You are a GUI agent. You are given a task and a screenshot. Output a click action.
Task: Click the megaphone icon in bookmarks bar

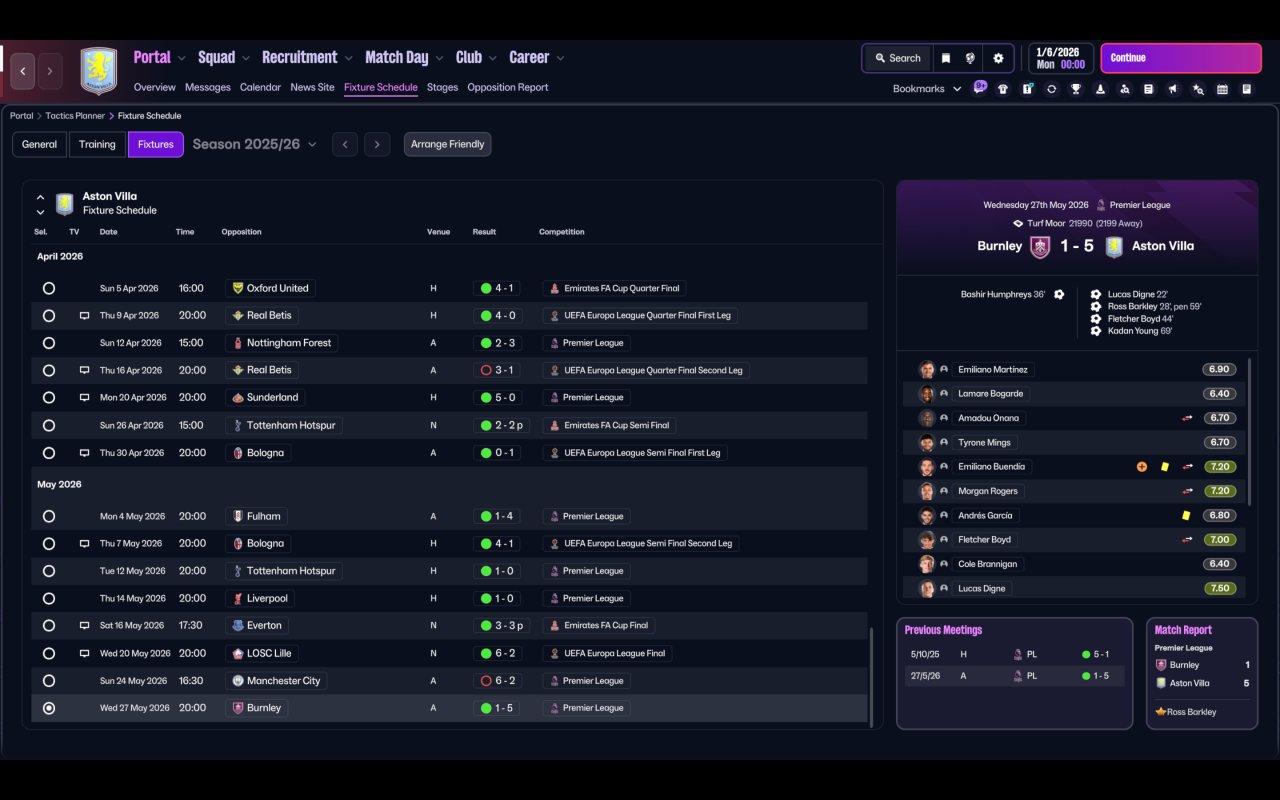(1173, 89)
